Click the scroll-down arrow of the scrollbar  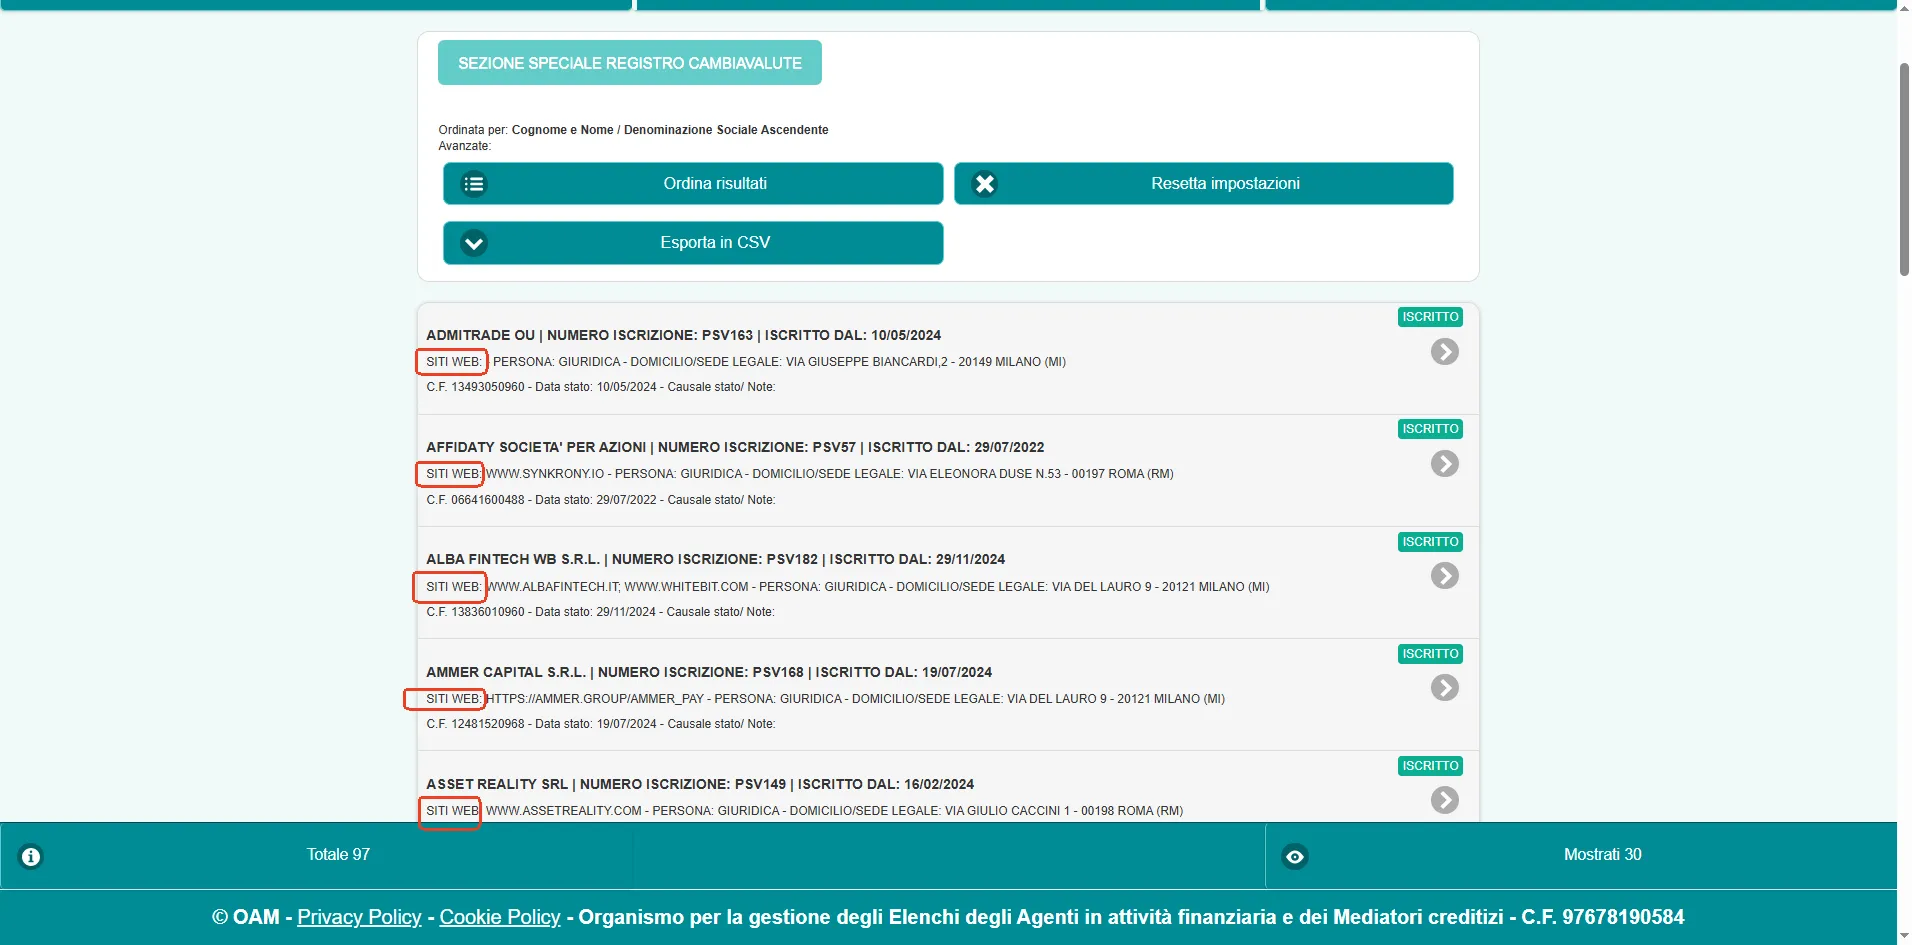point(1904,936)
